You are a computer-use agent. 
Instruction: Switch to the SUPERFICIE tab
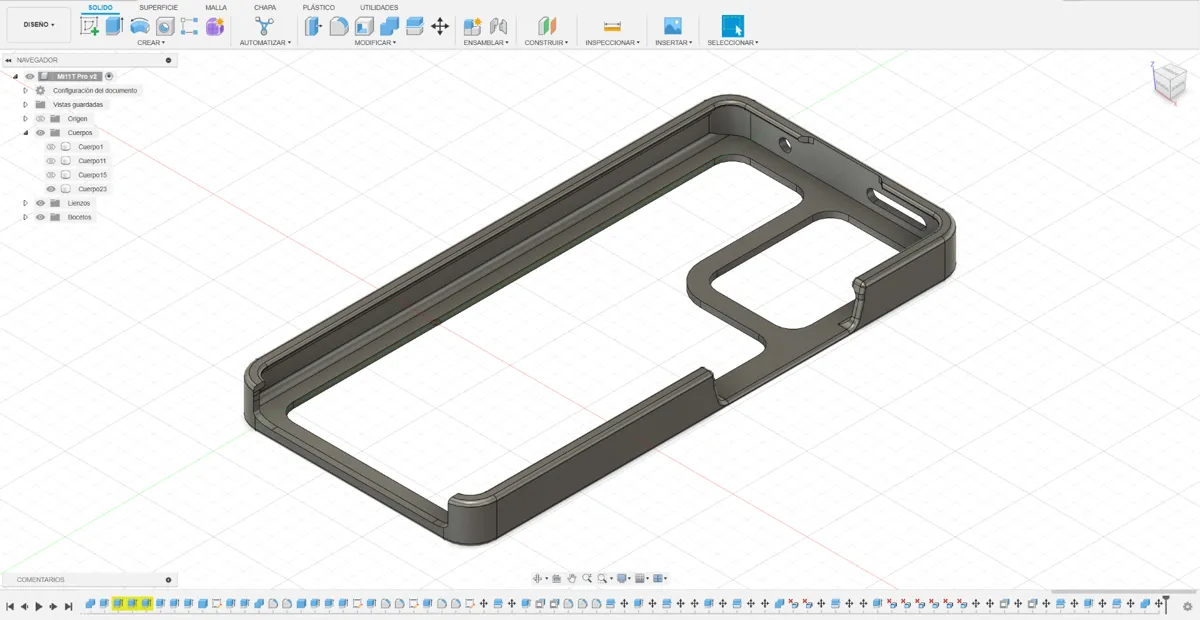159,7
